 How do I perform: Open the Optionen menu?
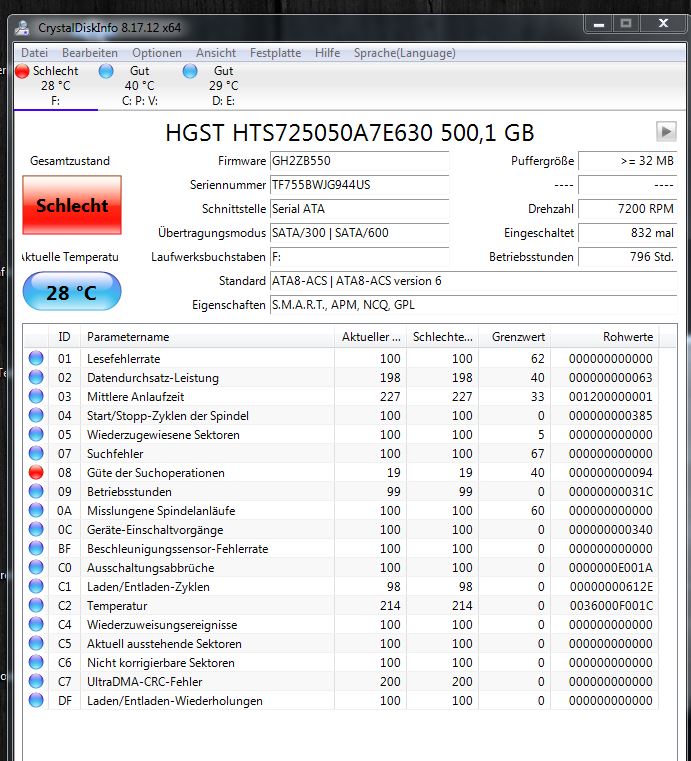157,53
